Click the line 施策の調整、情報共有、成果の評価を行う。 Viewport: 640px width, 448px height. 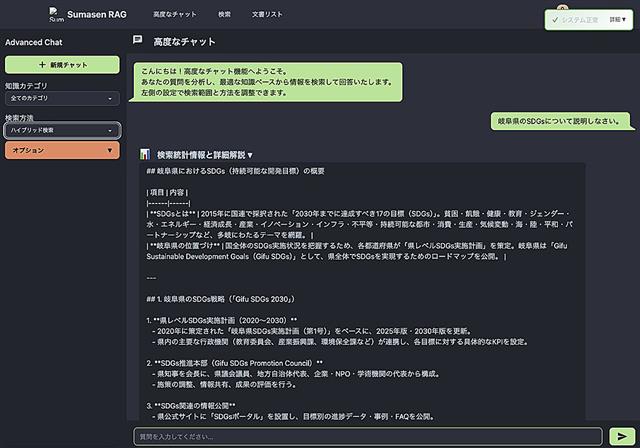point(224,384)
